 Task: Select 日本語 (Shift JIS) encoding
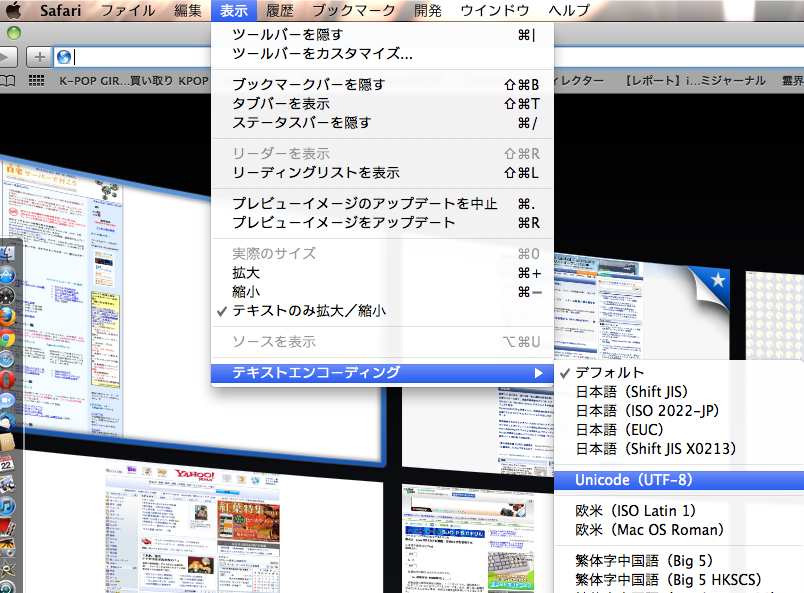point(679,392)
